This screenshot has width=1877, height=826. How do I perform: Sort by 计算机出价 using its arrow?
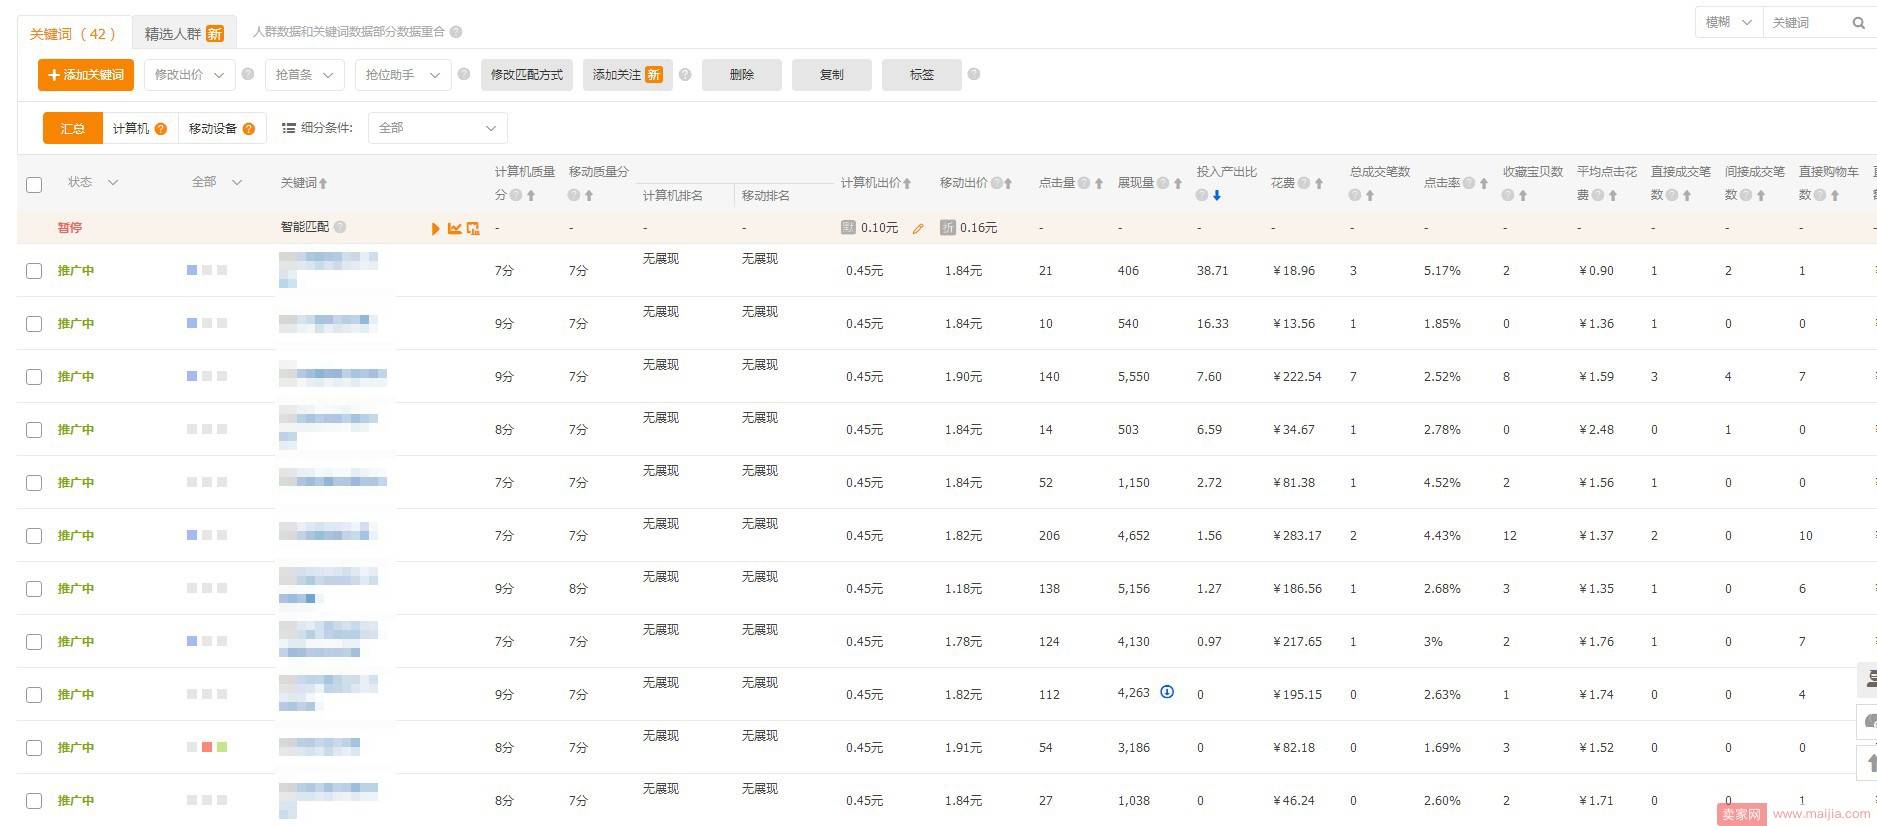click(x=907, y=183)
